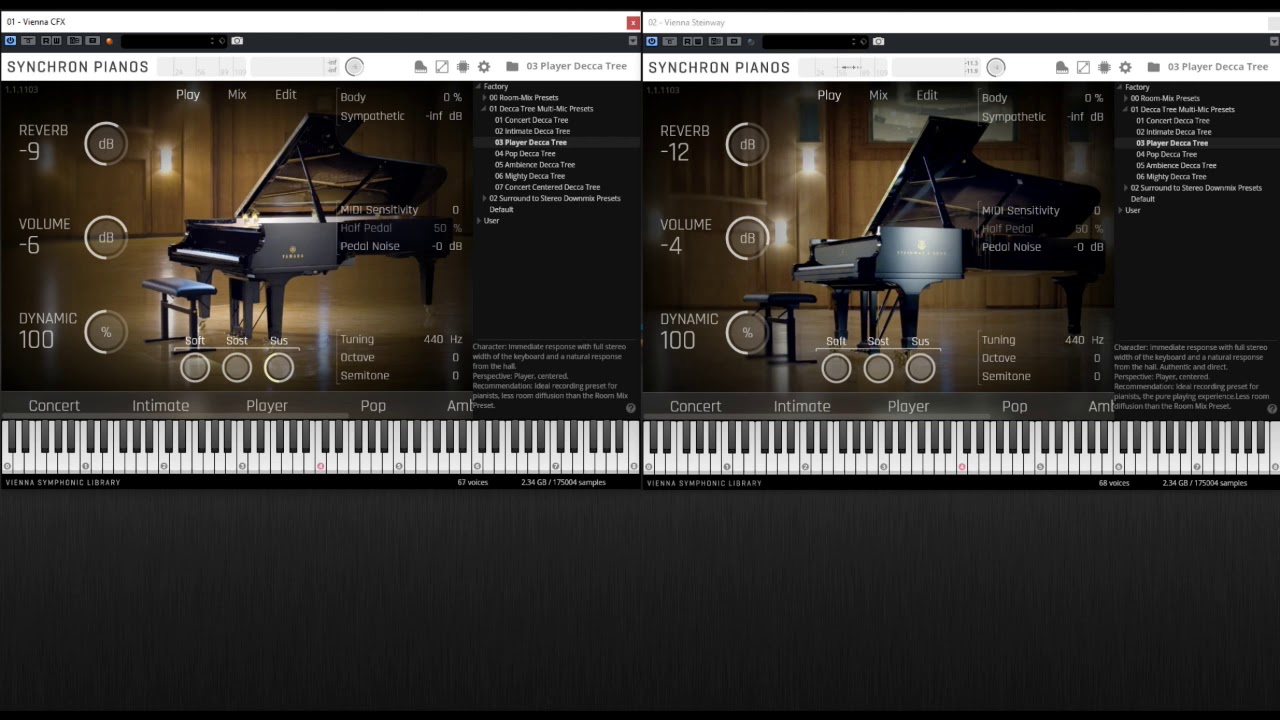The image size is (1280, 720).
Task: Click the preset folder icon in Vienna CFX
Action: click(x=512, y=67)
